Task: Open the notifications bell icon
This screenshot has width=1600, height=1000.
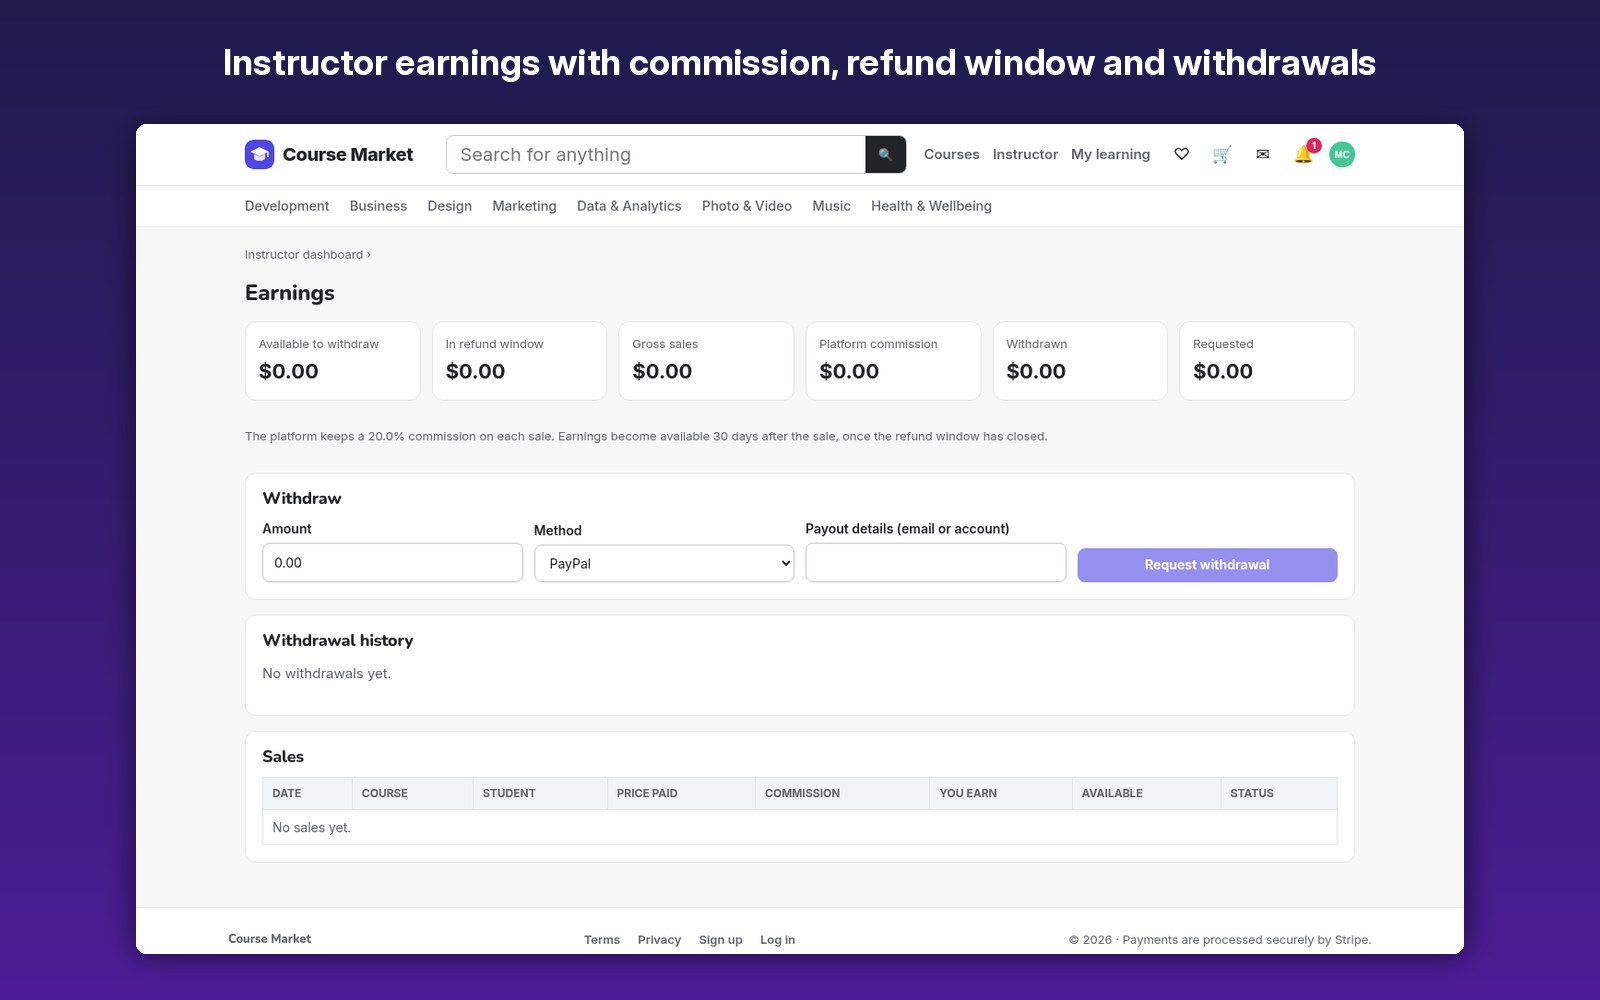Action: coord(1304,154)
